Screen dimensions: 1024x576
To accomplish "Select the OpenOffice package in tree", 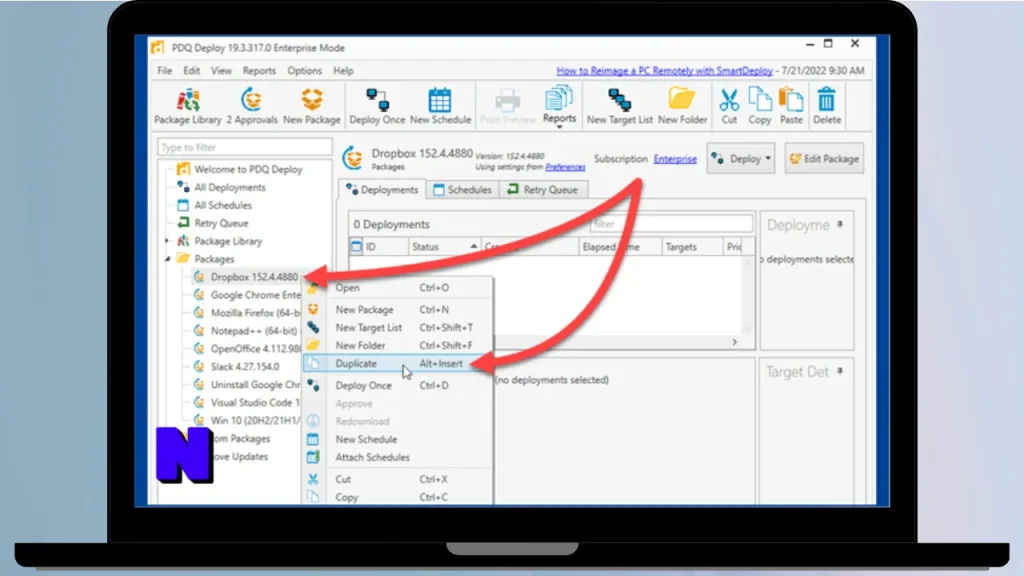I will (x=255, y=349).
